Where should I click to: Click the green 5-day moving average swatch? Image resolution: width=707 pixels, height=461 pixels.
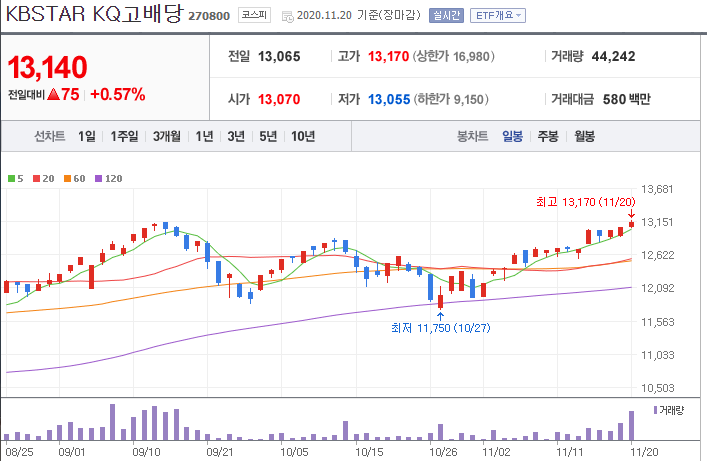click(11, 179)
